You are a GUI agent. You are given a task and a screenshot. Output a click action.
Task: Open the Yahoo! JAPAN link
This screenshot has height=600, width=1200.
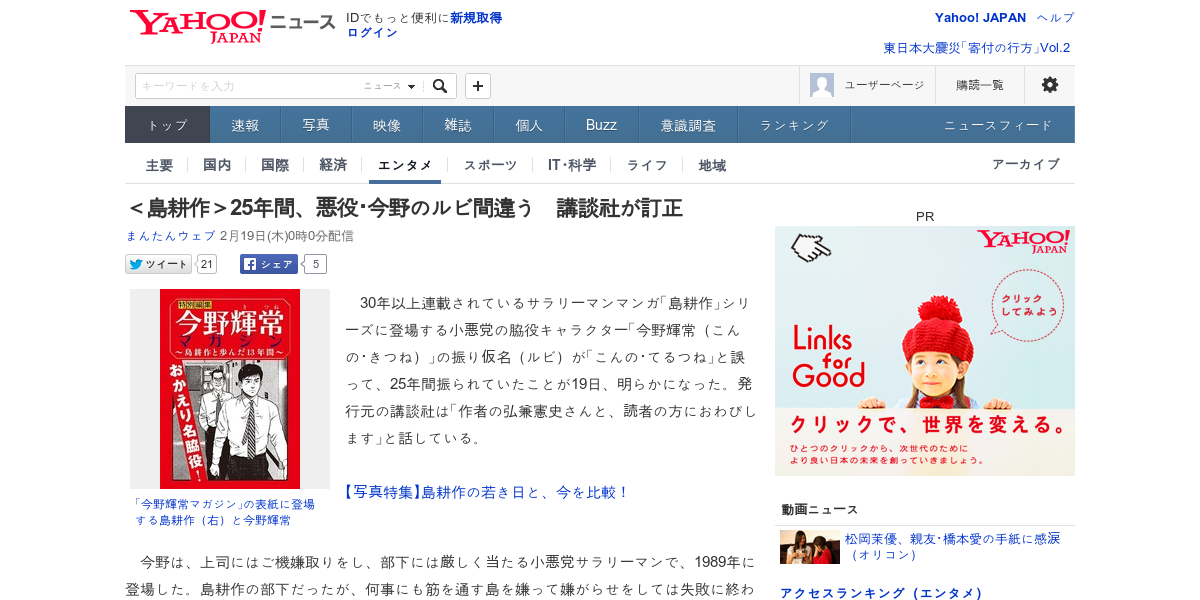click(980, 18)
